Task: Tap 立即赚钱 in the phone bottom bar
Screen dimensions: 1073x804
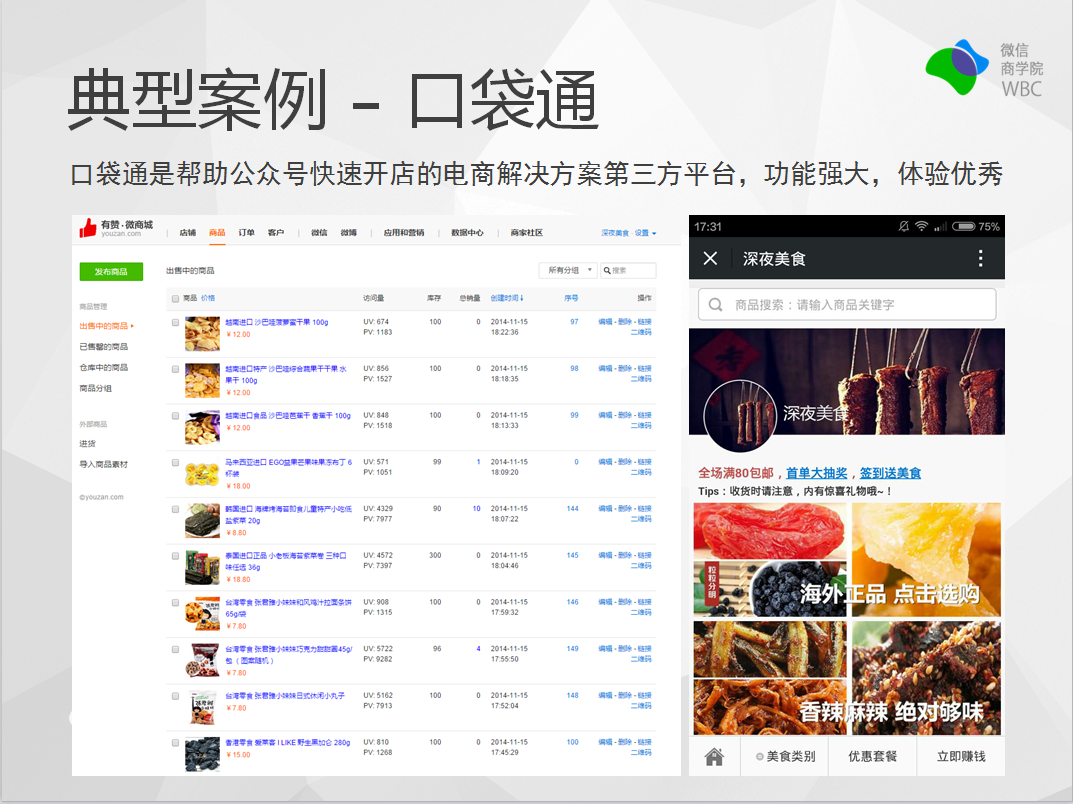Action: (x=961, y=756)
